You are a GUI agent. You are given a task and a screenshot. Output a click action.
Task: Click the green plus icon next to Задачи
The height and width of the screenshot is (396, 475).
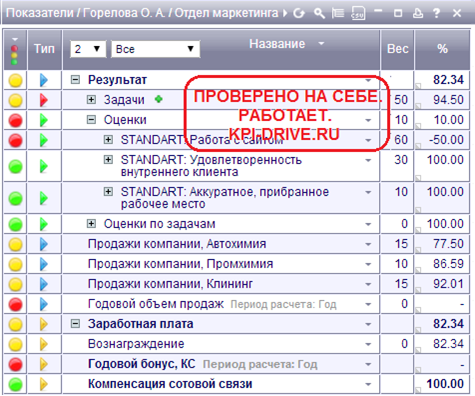click(x=159, y=99)
